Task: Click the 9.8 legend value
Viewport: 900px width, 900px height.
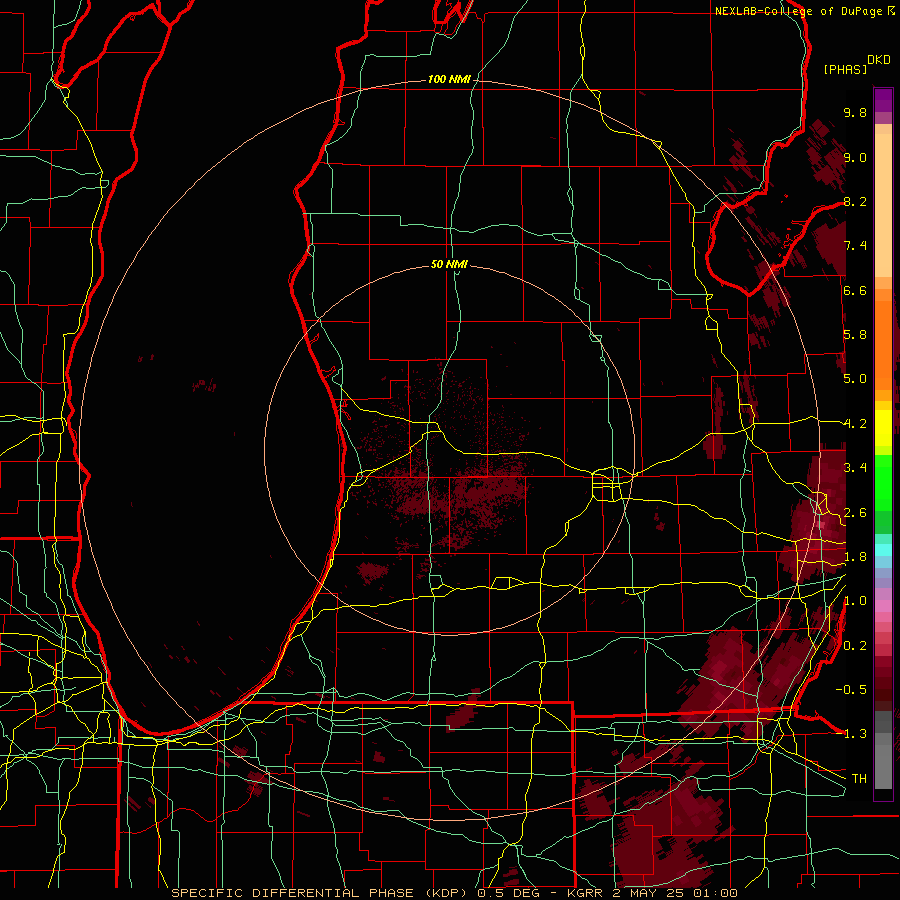Action: (x=855, y=112)
